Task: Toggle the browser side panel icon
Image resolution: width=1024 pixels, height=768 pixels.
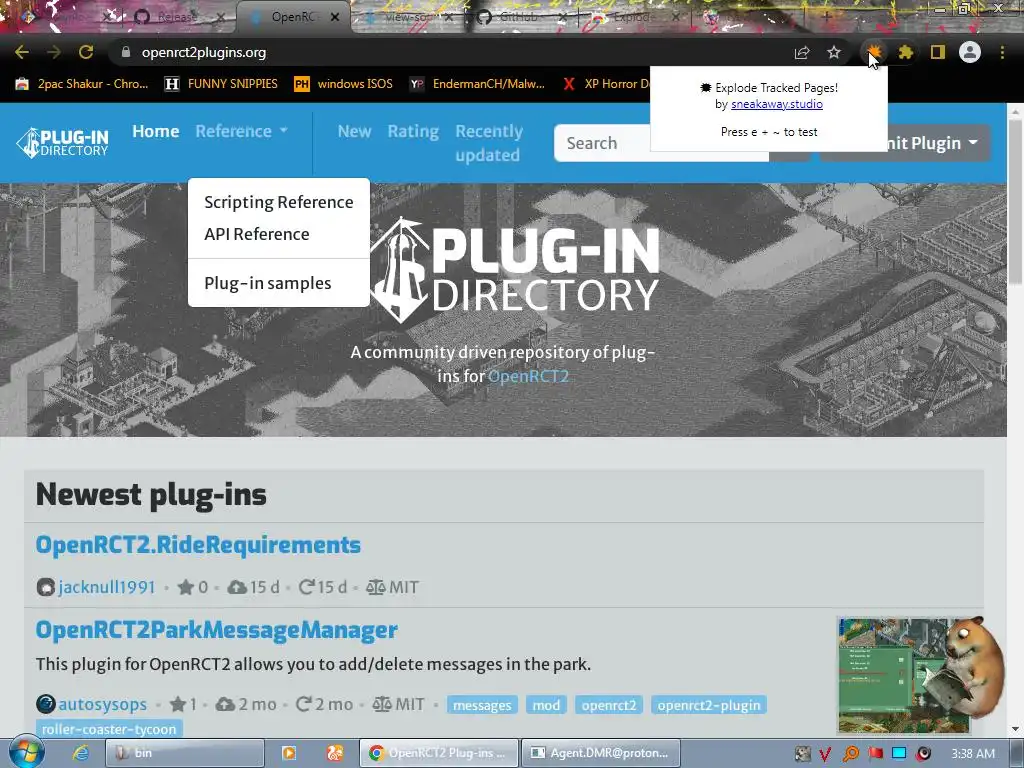Action: click(938, 52)
